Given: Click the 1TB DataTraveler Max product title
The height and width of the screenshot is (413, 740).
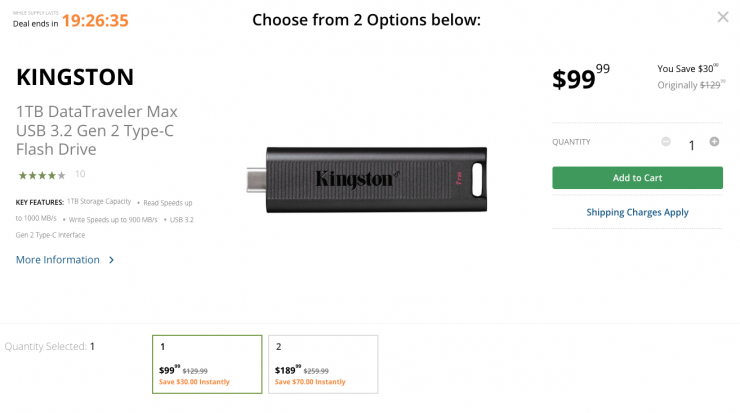Looking at the screenshot, I should [97, 130].
